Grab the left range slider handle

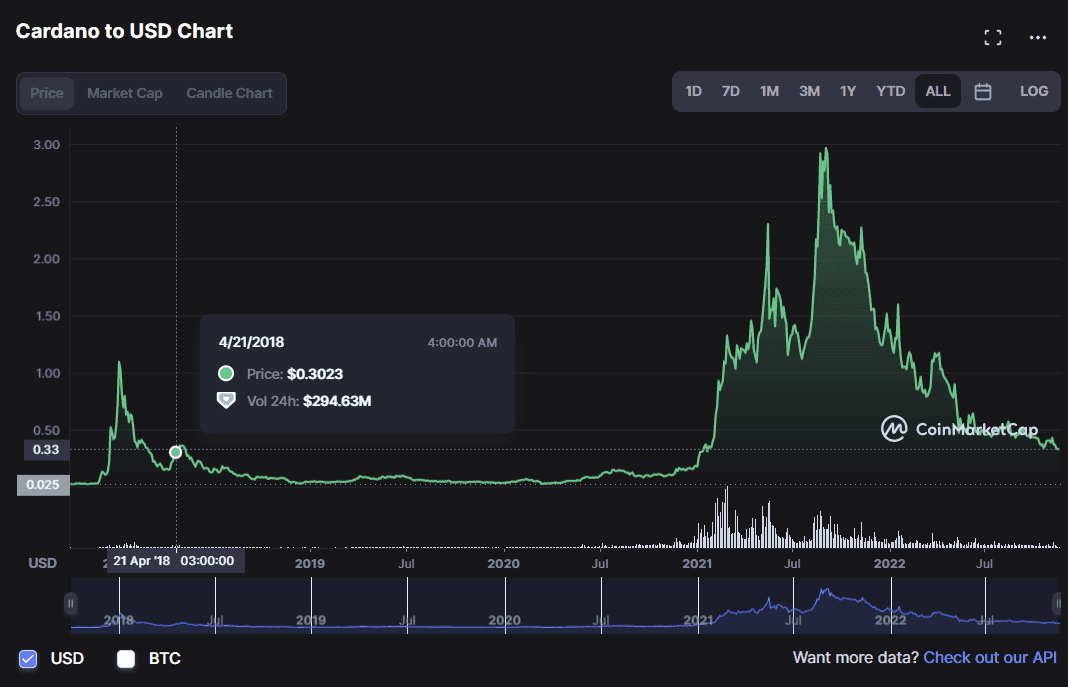tap(71, 604)
